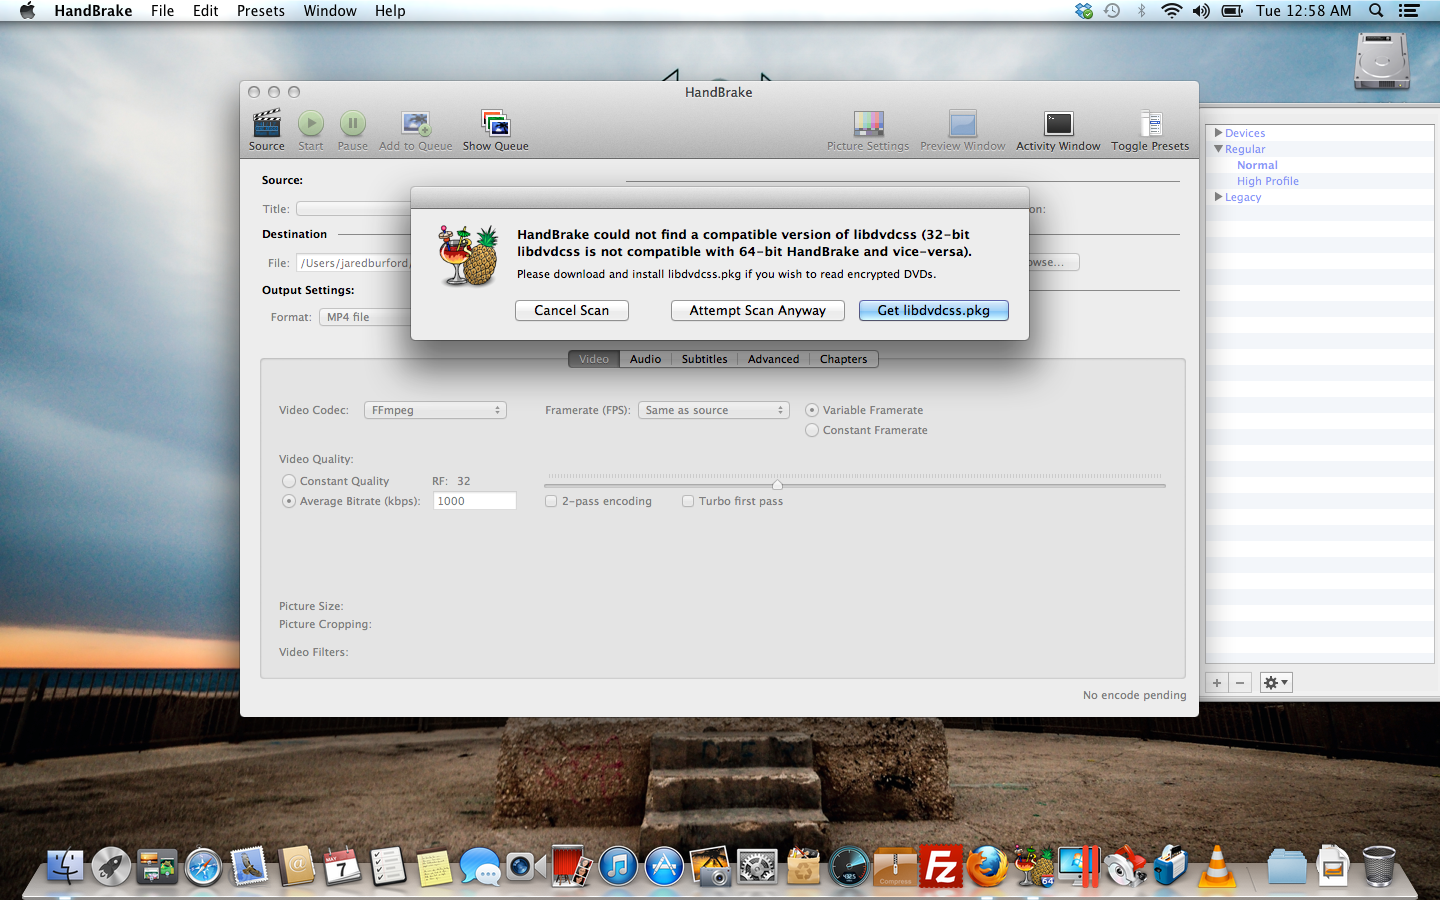Click the Average Bitrate 1000 field
Screen dimensions: 1440x900
pyautogui.click(x=475, y=501)
